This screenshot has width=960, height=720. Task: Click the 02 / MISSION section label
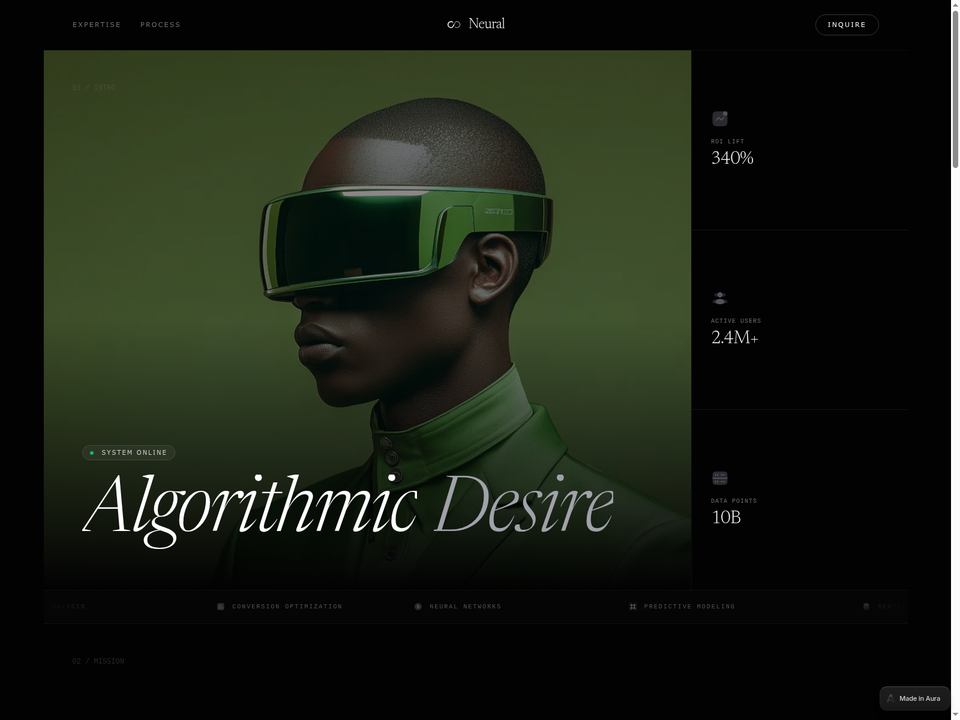tap(98, 661)
